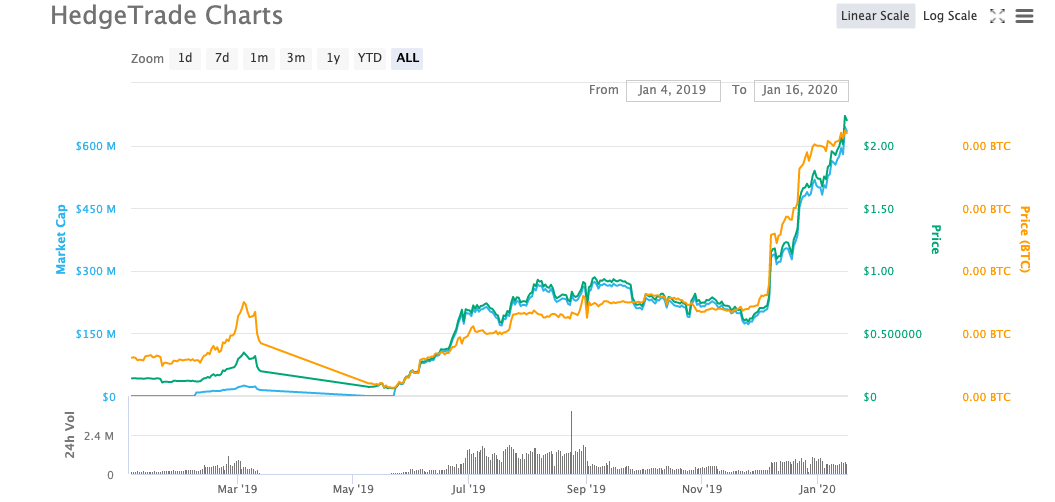This screenshot has width=1055, height=502.
Task: Click the $300 M axis label
Action: [98, 271]
